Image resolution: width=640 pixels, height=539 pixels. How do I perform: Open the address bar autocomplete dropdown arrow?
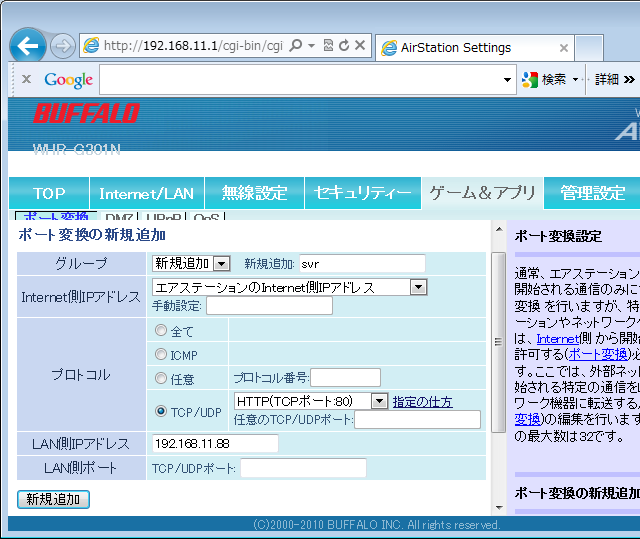pos(311,45)
